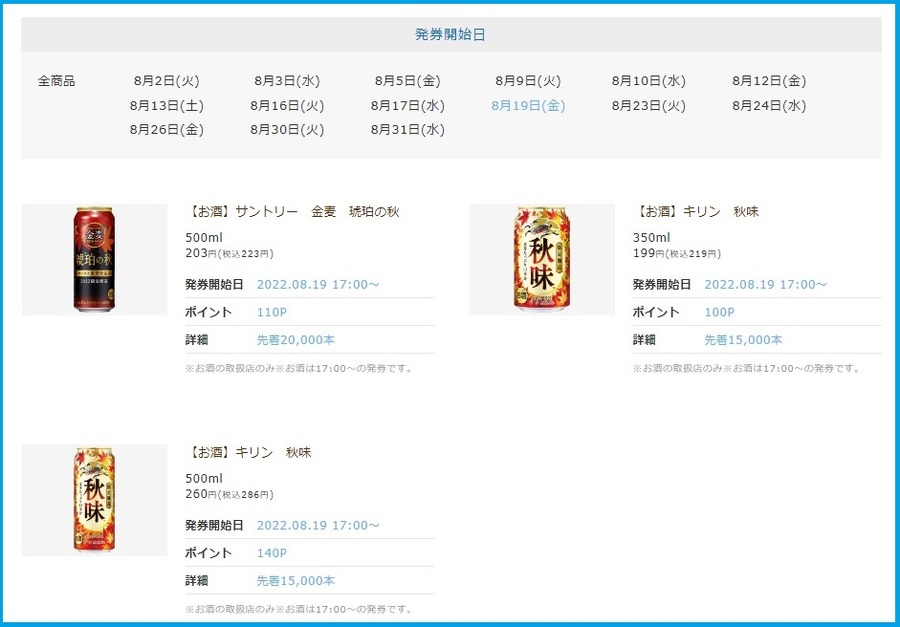The width and height of the screenshot is (900, 627).
Task: Open the サントリー 金麦 琥珀の秋 can image
Action: pyautogui.click(x=94, y=259)
